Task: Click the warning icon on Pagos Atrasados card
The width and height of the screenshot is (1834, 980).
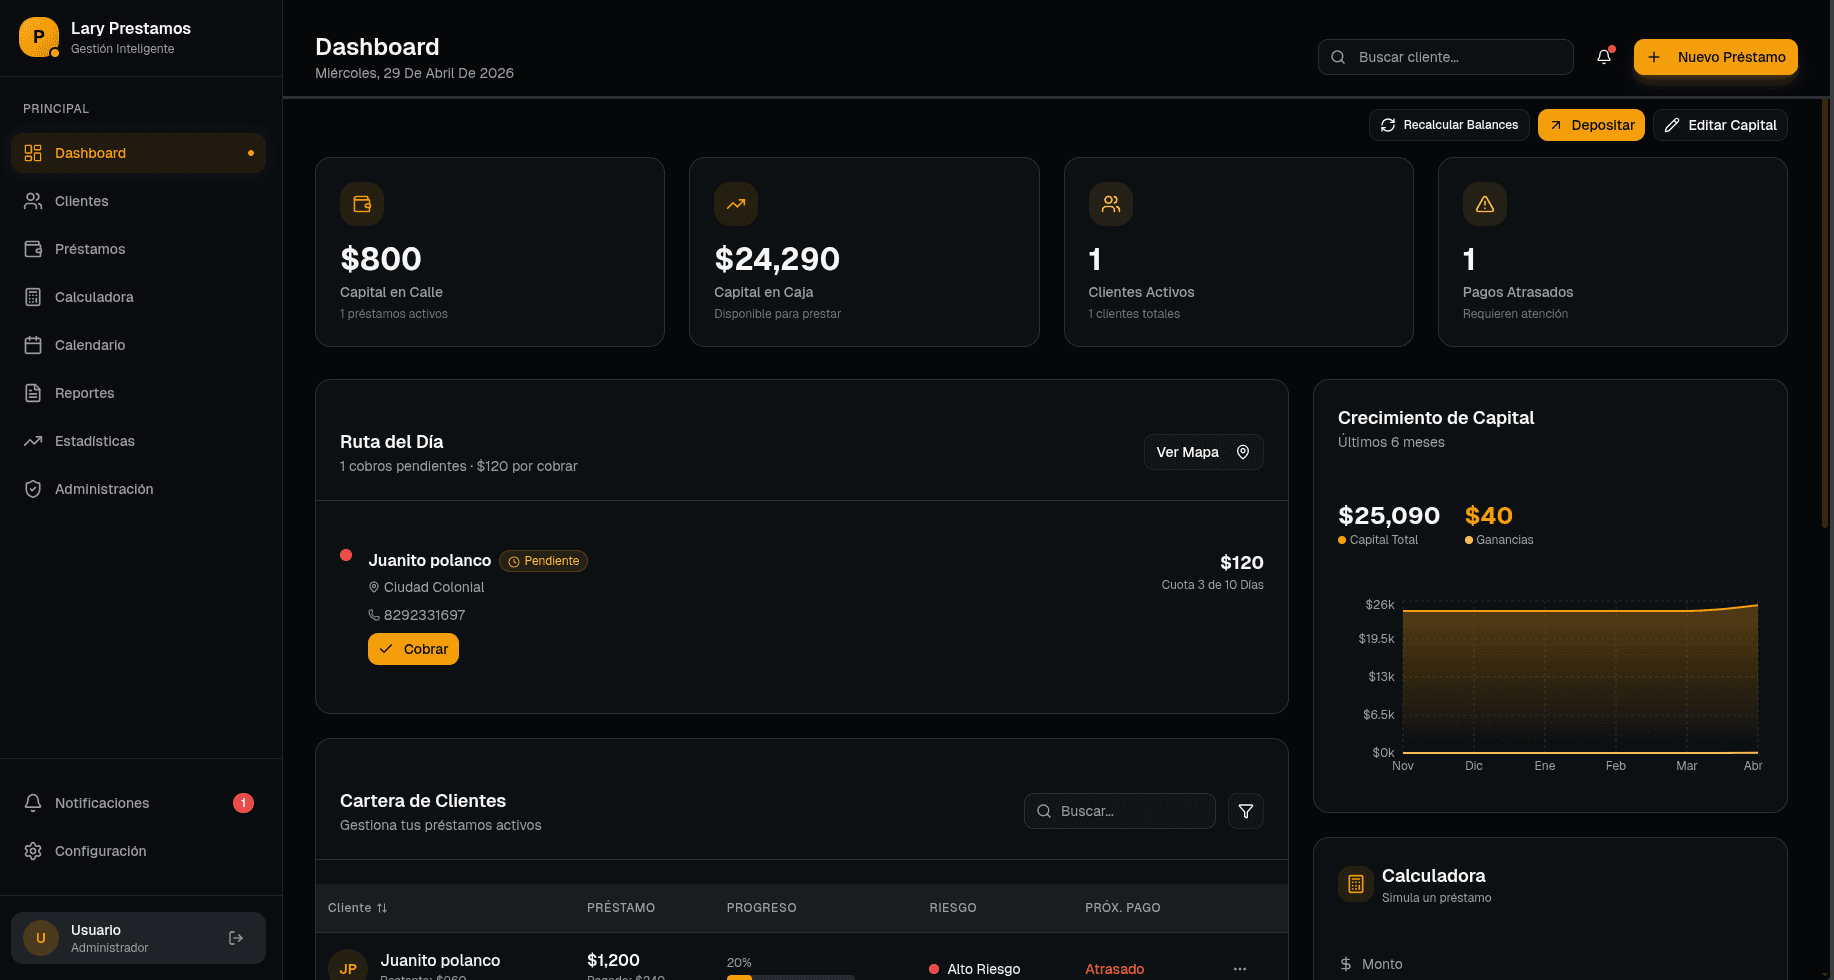Action: [x=1484, y=204]
